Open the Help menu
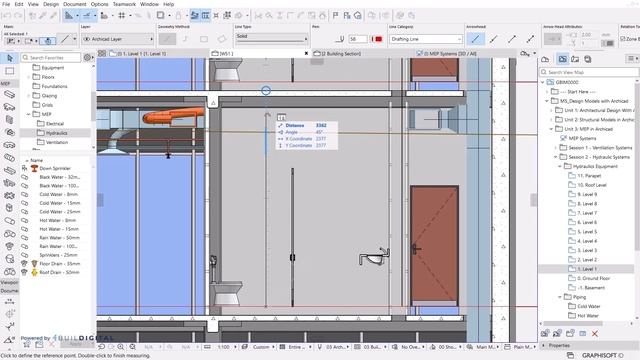Viewport: 640px width, 360px height. point(169,4)
